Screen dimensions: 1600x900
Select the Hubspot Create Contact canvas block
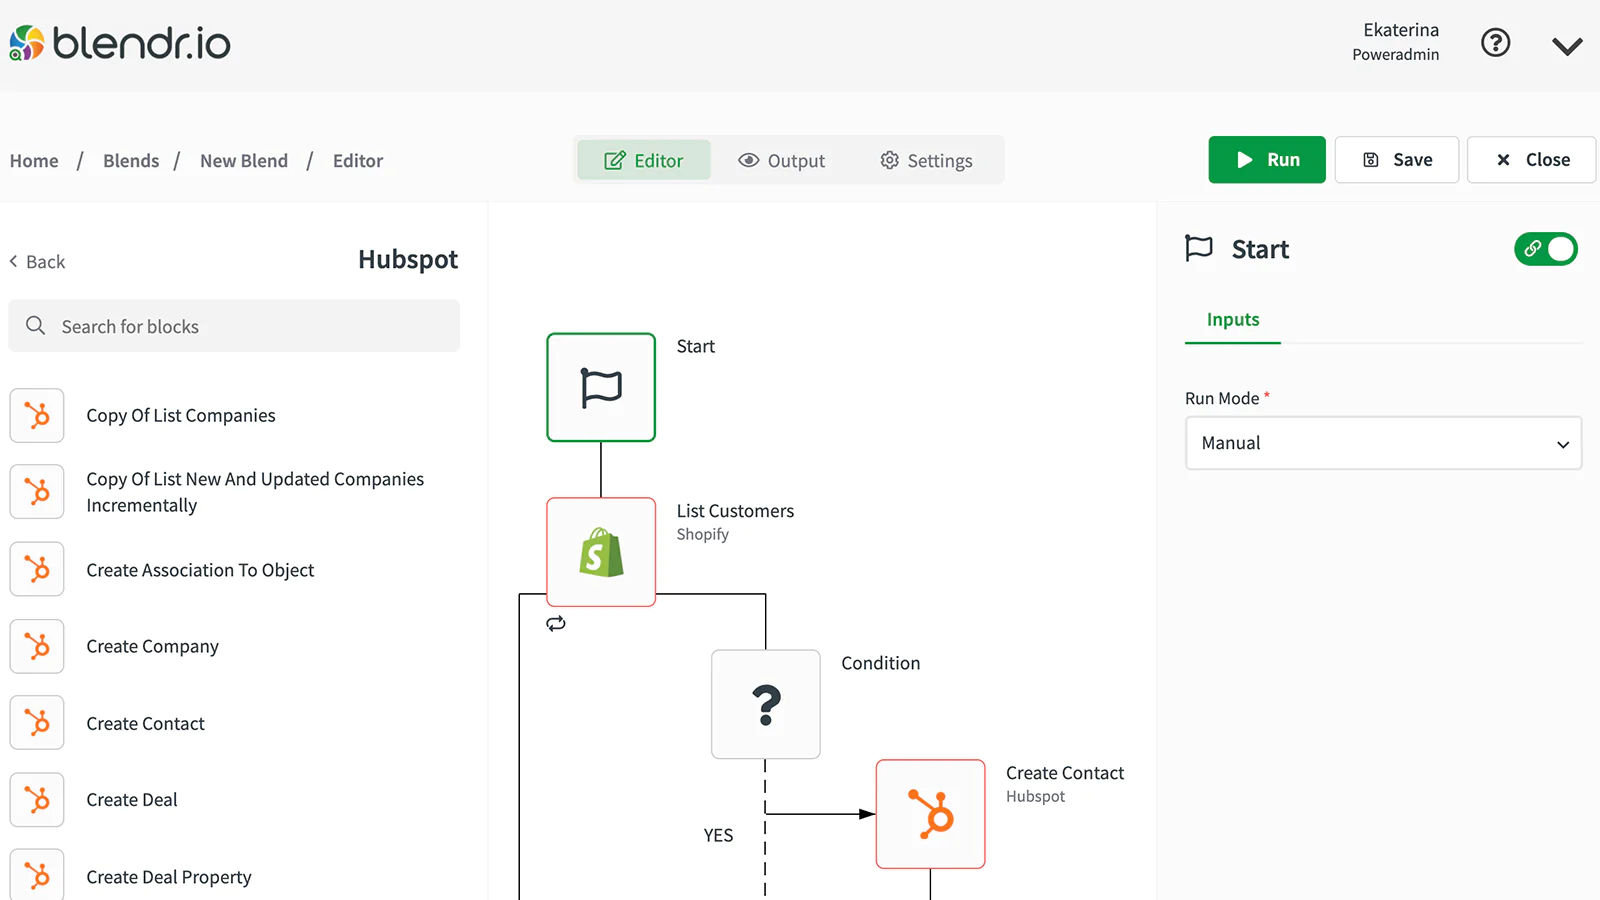[931, 814]
